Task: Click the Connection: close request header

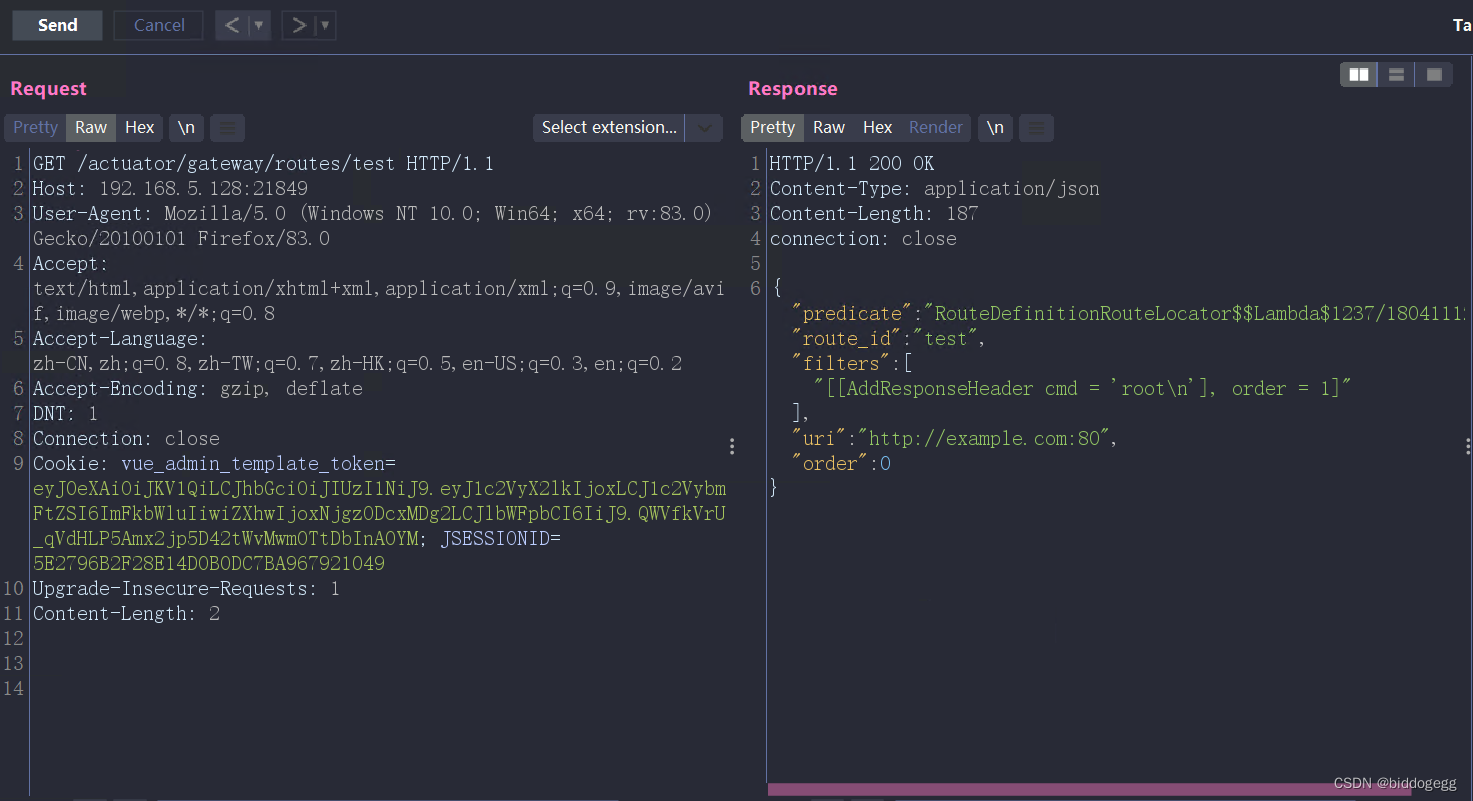Action: tap(126, 438)
